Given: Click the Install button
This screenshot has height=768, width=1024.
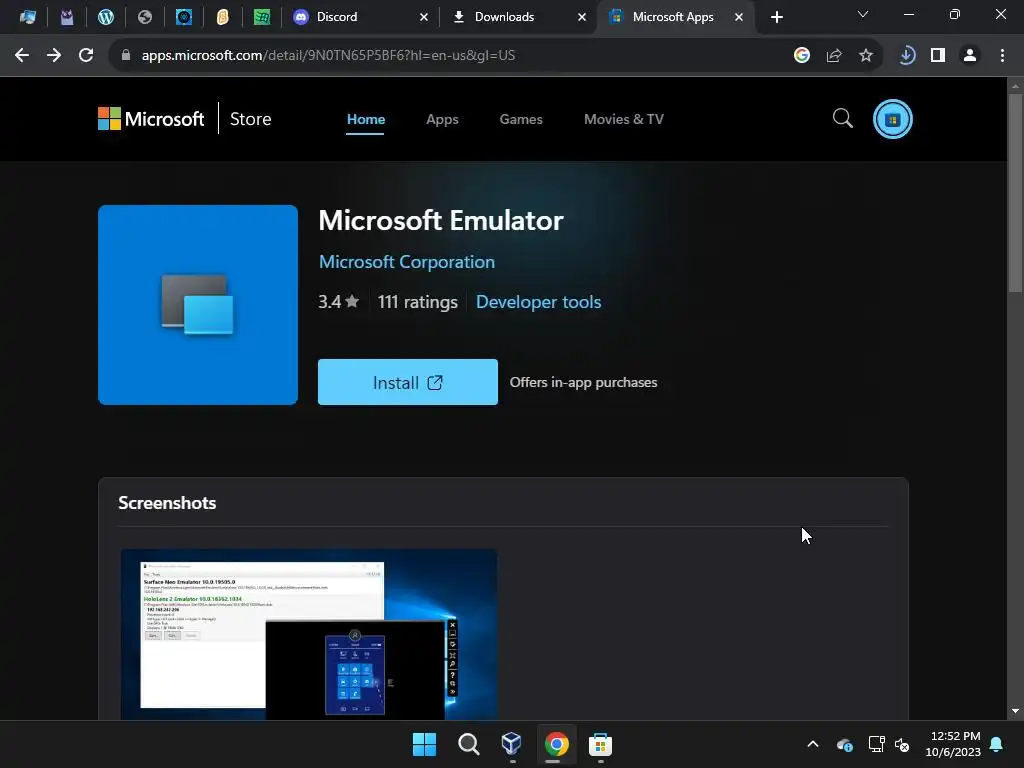Looking at the screenshot, I should pyautogui.click(x=408, y=382).
